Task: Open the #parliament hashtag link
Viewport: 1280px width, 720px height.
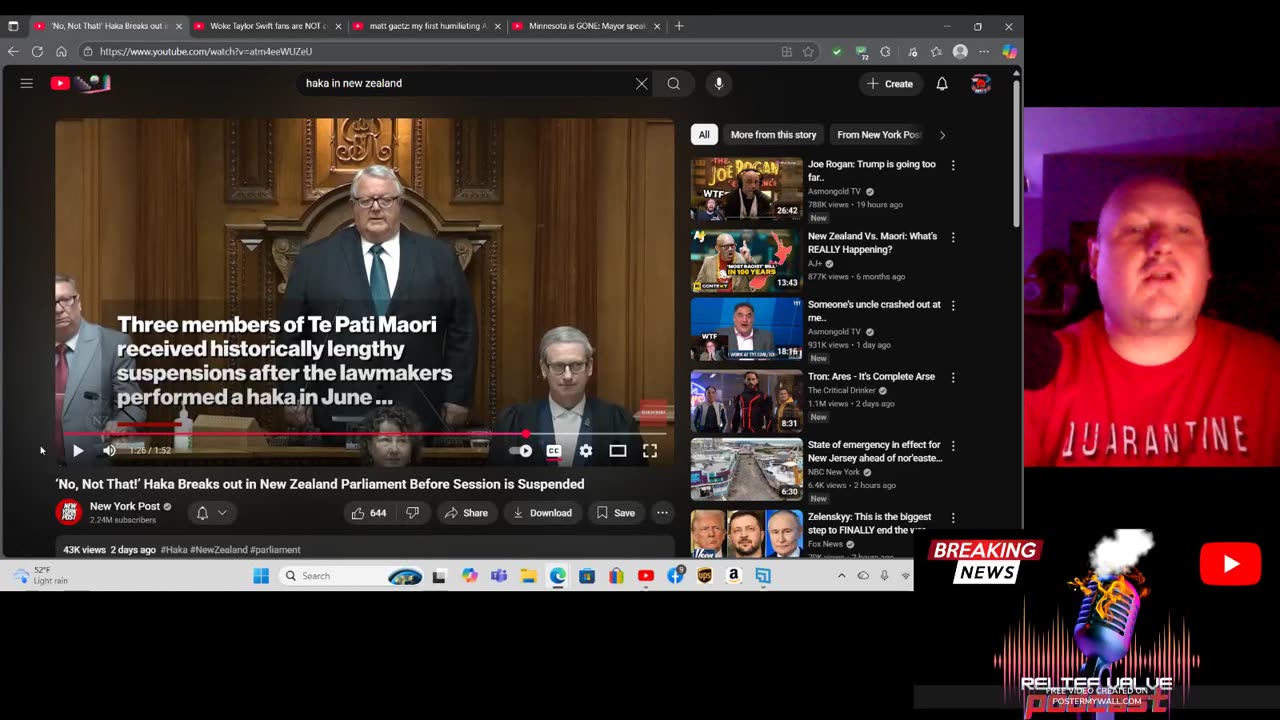Action: (x=275, y=550)
